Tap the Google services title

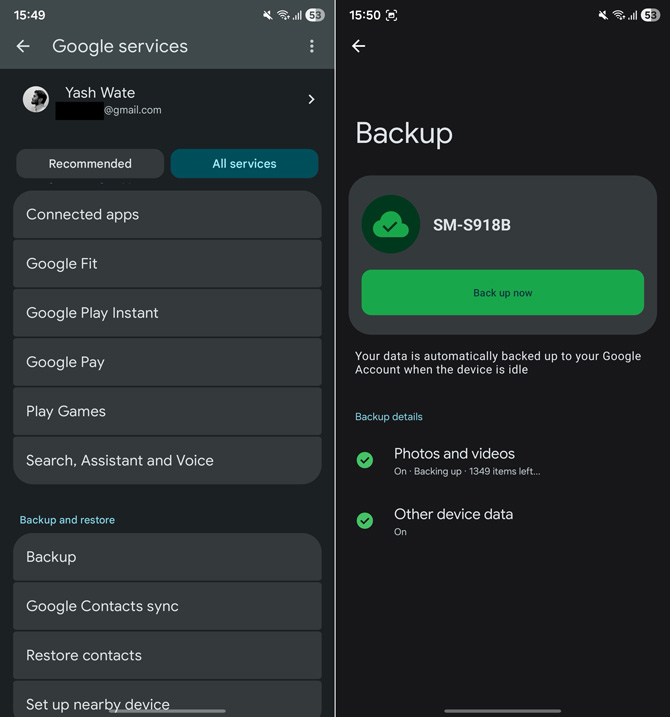pyautogui.click(x=120, y=46)
